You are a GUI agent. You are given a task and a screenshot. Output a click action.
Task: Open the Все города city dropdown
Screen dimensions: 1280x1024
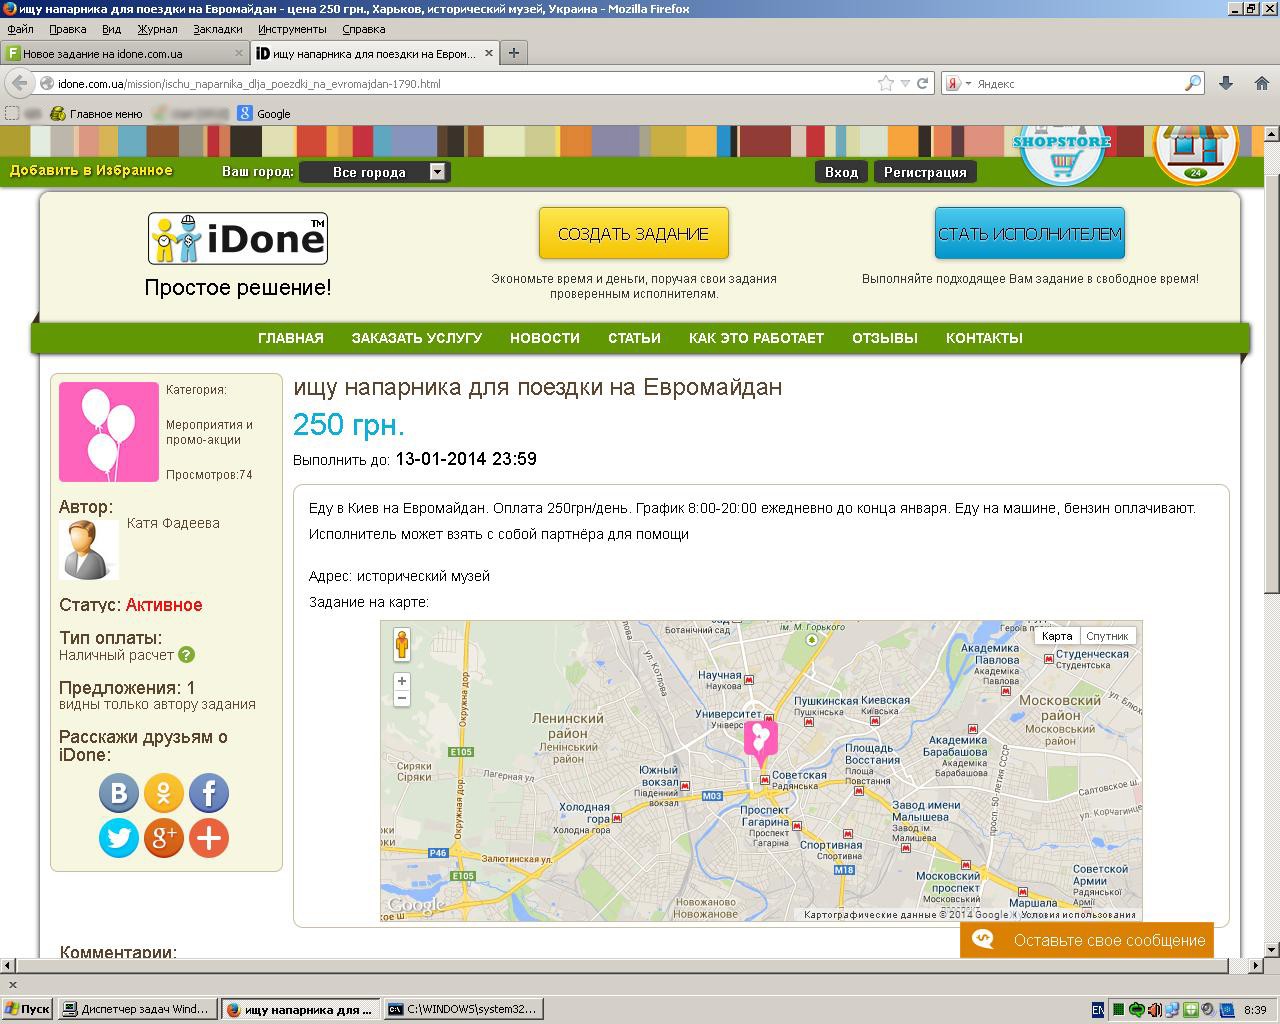click(x=376, y=172)
